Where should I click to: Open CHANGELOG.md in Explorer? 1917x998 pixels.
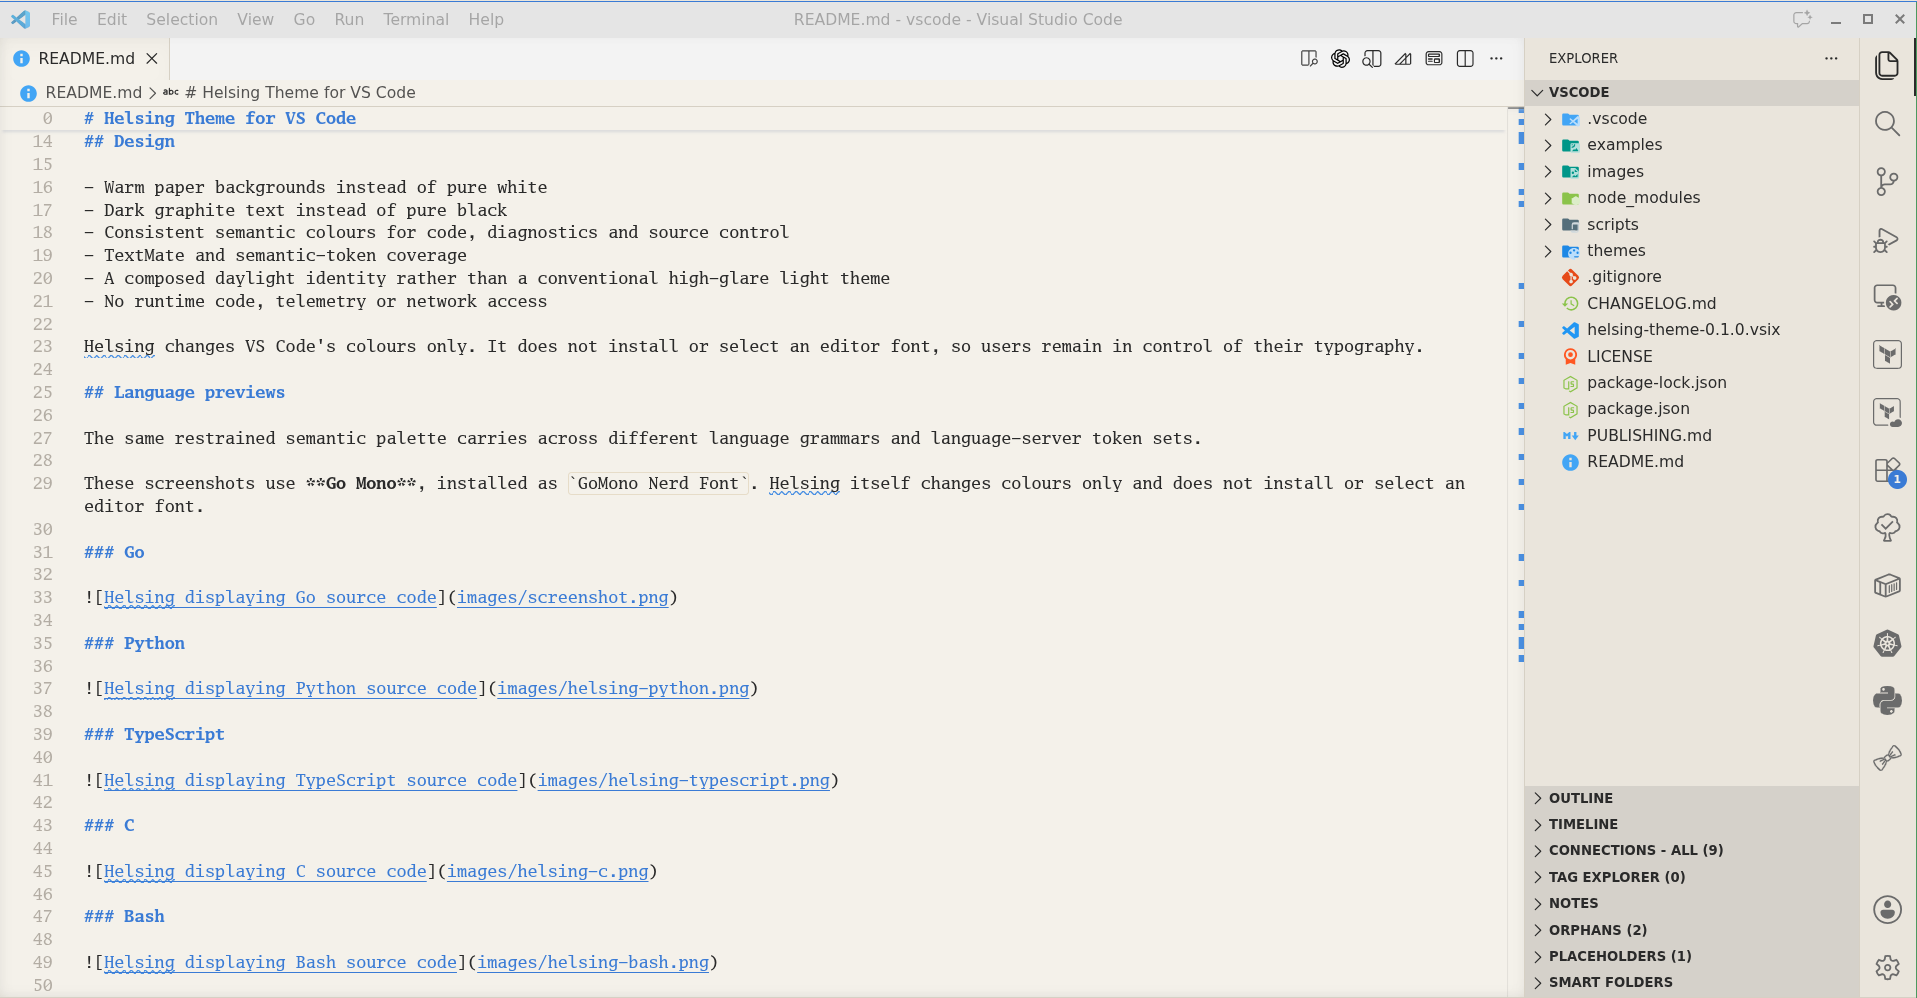point(1692,303)
